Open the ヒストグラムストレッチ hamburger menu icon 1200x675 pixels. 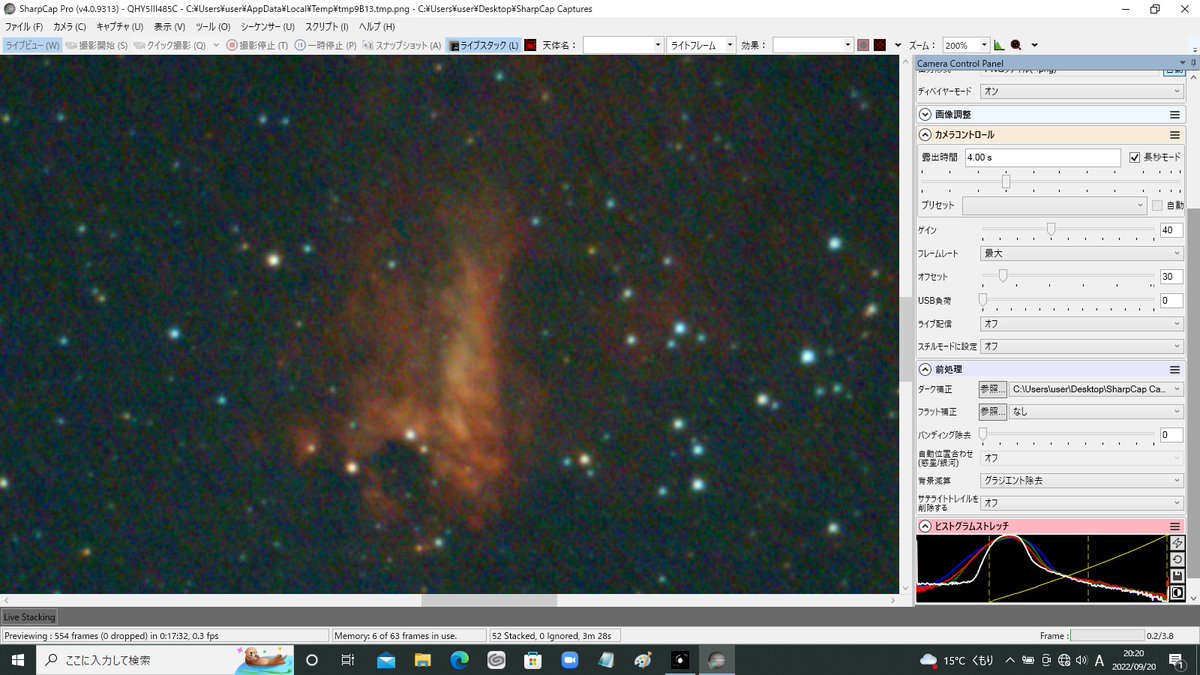pyautogui.click(x=1174, y=525)
